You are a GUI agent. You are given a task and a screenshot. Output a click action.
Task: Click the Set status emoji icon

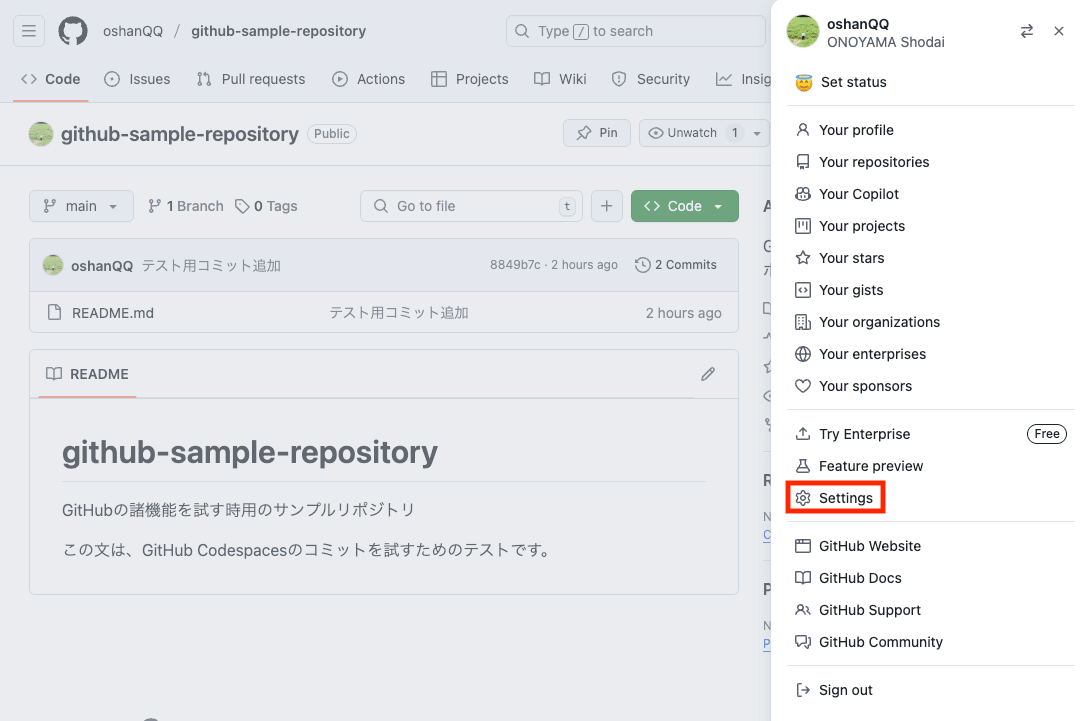coord(804,83)
